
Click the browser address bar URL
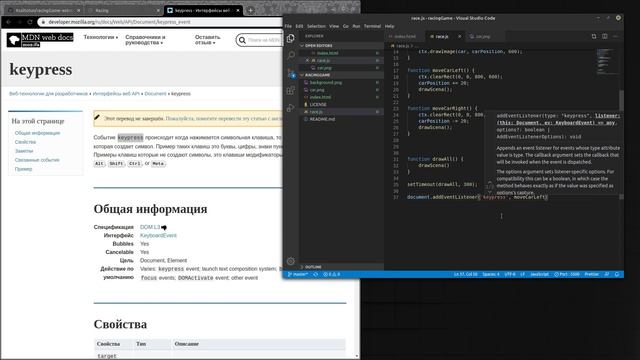tap(119, 22)
